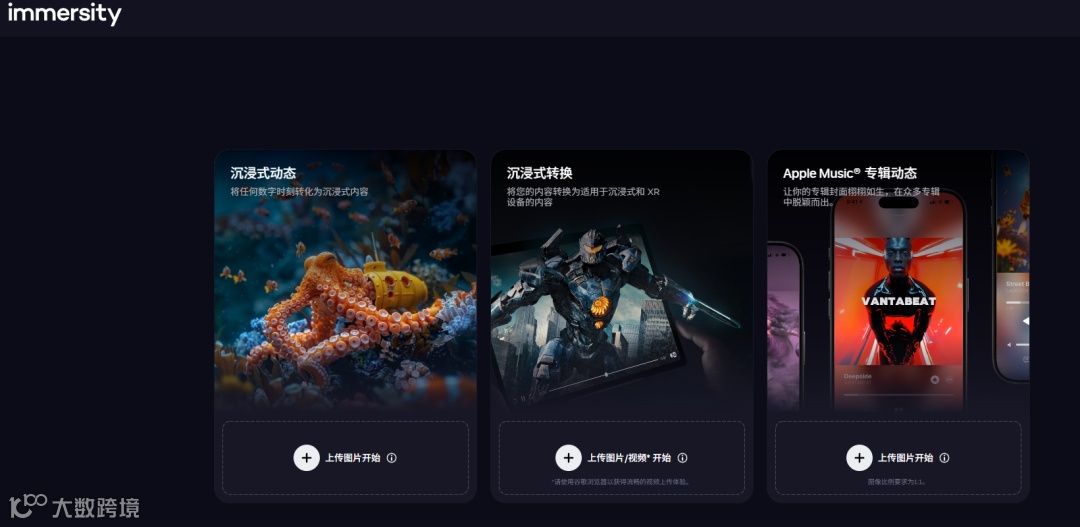Click the plus icon under 沉浸式转换
Image resolution: width=1080 pixels, height=527 pixels.
pos(568,457)
